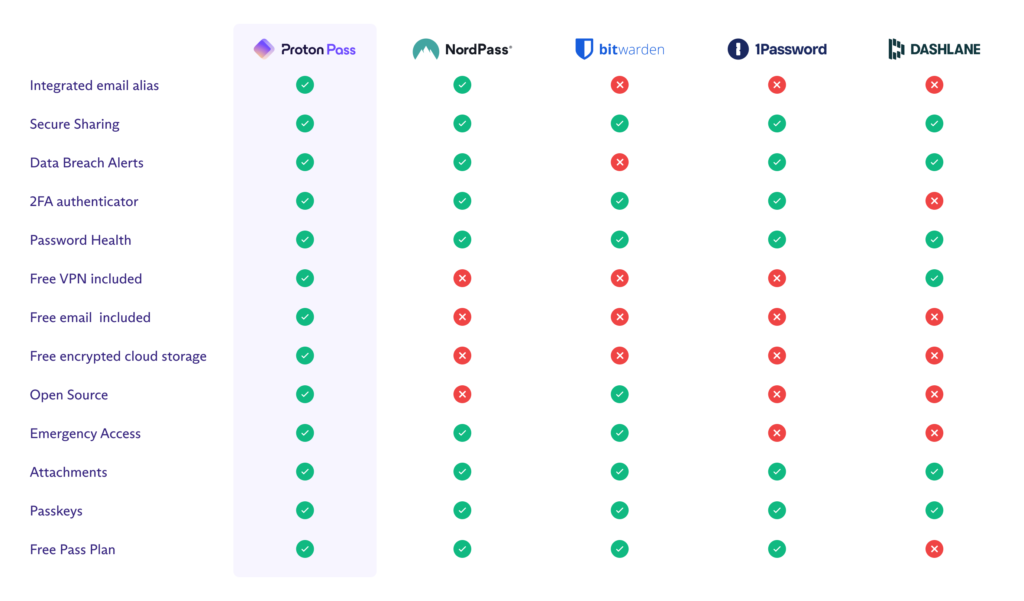Click the Secure Sharing feature label

tap(74, 124)
